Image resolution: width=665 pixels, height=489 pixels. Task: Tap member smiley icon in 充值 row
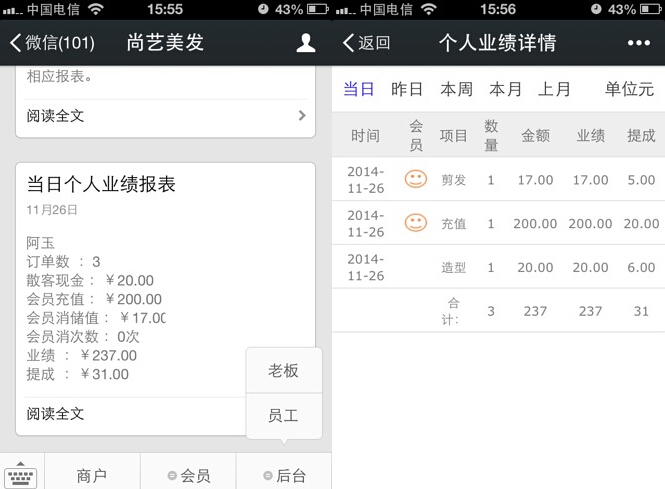coord(416,223)
